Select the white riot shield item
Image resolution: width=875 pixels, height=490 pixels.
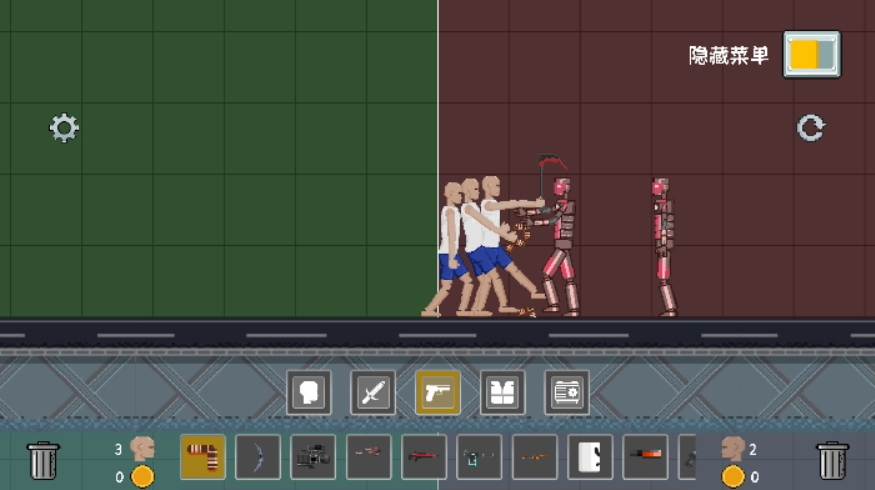[590, 457]
